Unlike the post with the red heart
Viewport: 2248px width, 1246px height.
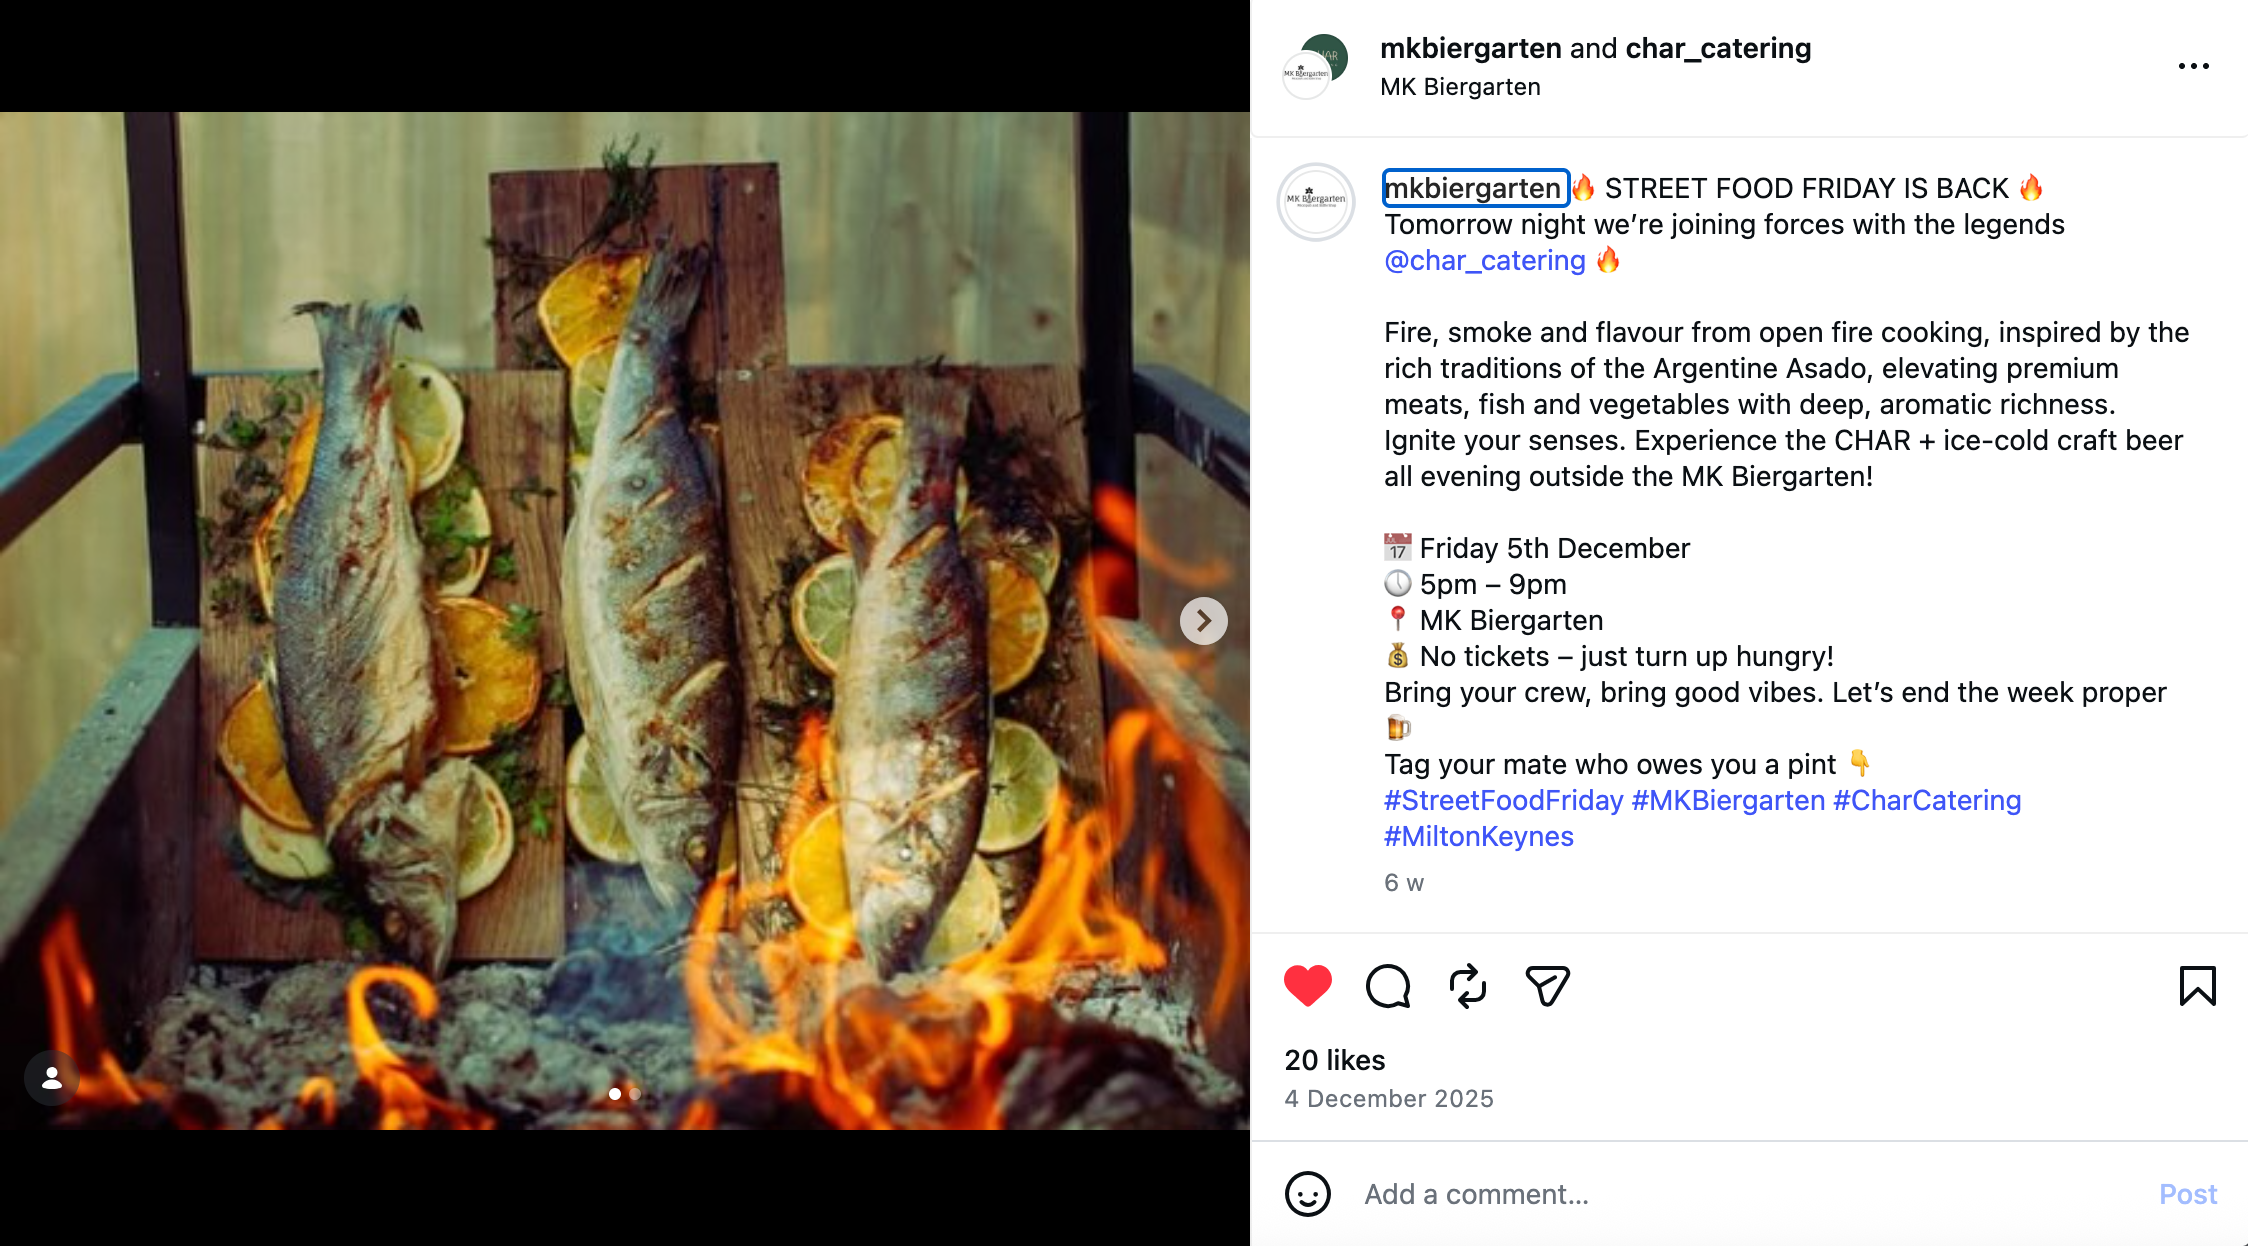coord(1308,986)
